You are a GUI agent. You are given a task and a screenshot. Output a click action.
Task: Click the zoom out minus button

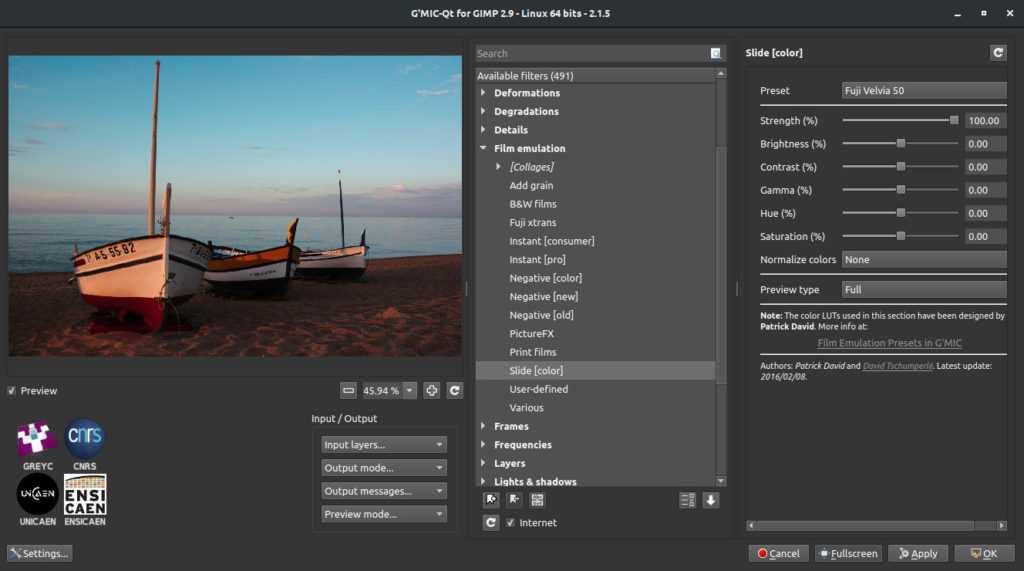(x=348, y=390)
